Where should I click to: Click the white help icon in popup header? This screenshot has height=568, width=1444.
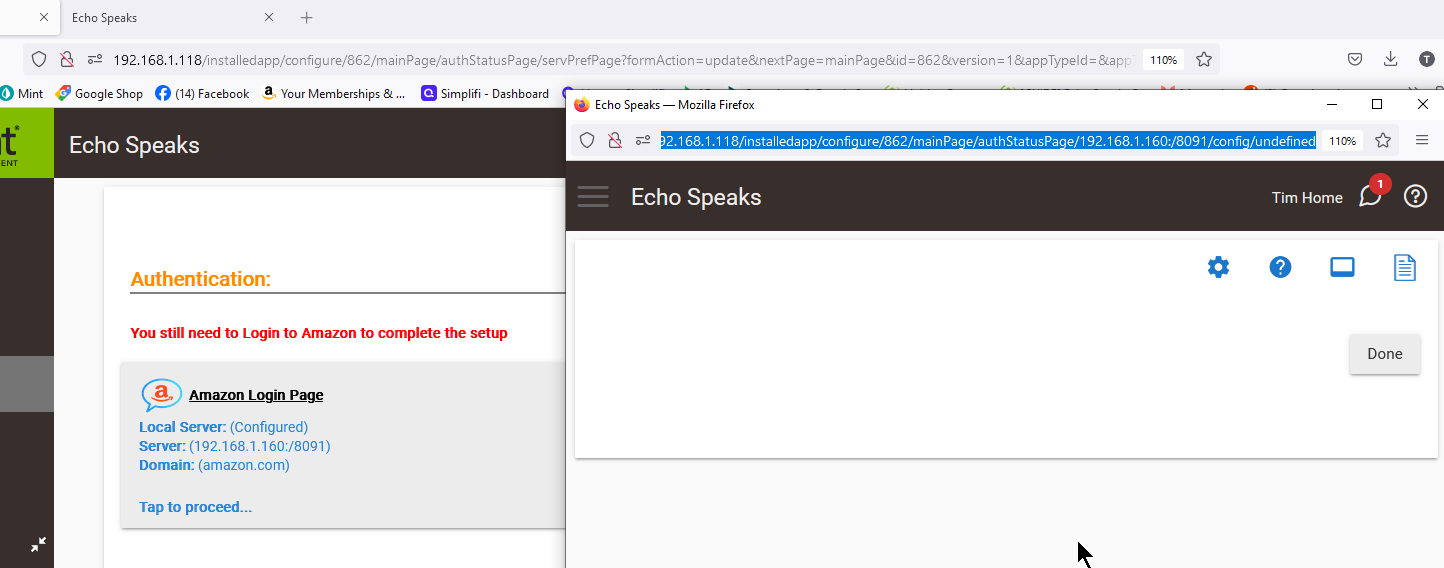click(x=1415, y=196)
